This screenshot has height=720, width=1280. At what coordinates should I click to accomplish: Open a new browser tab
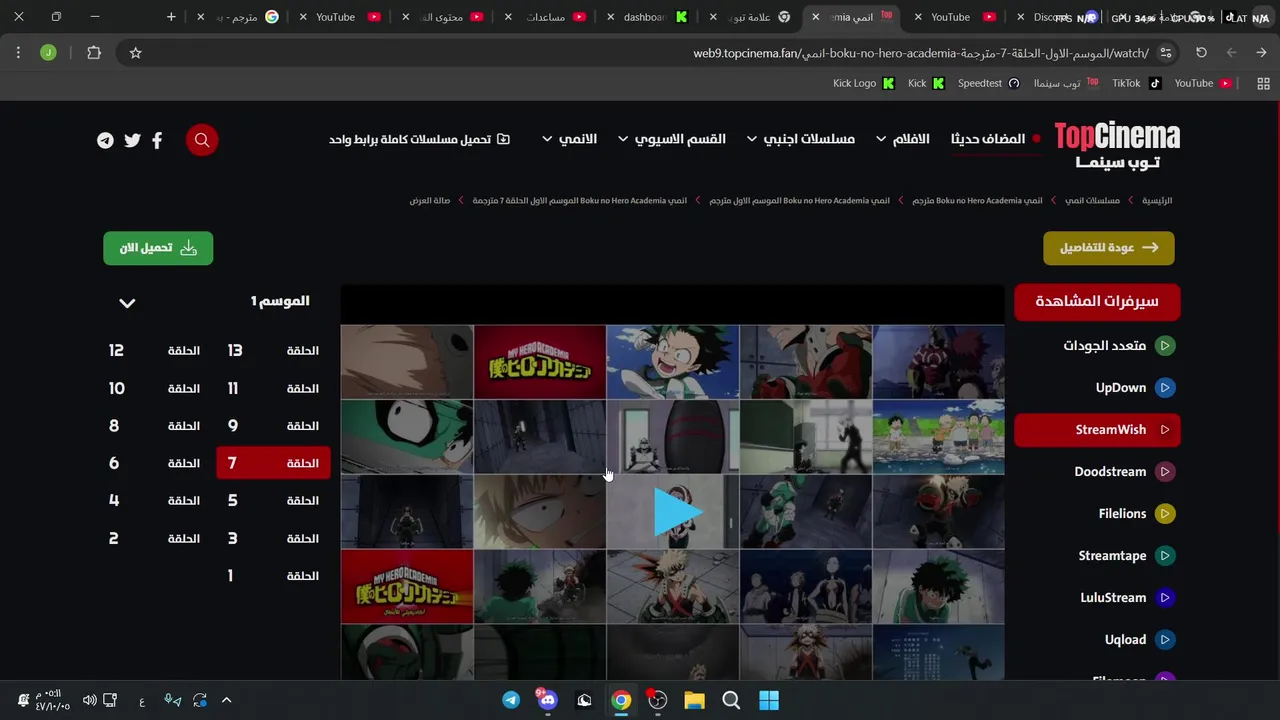(171, 17)
